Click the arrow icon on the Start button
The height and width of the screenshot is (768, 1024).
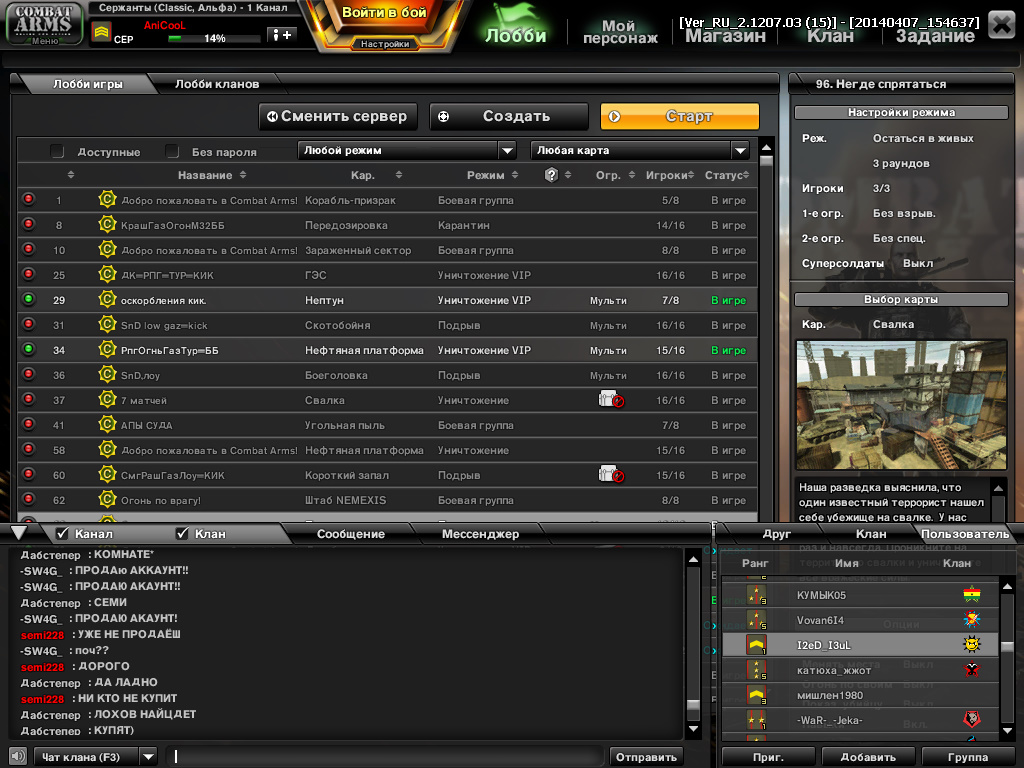(614, 116)
